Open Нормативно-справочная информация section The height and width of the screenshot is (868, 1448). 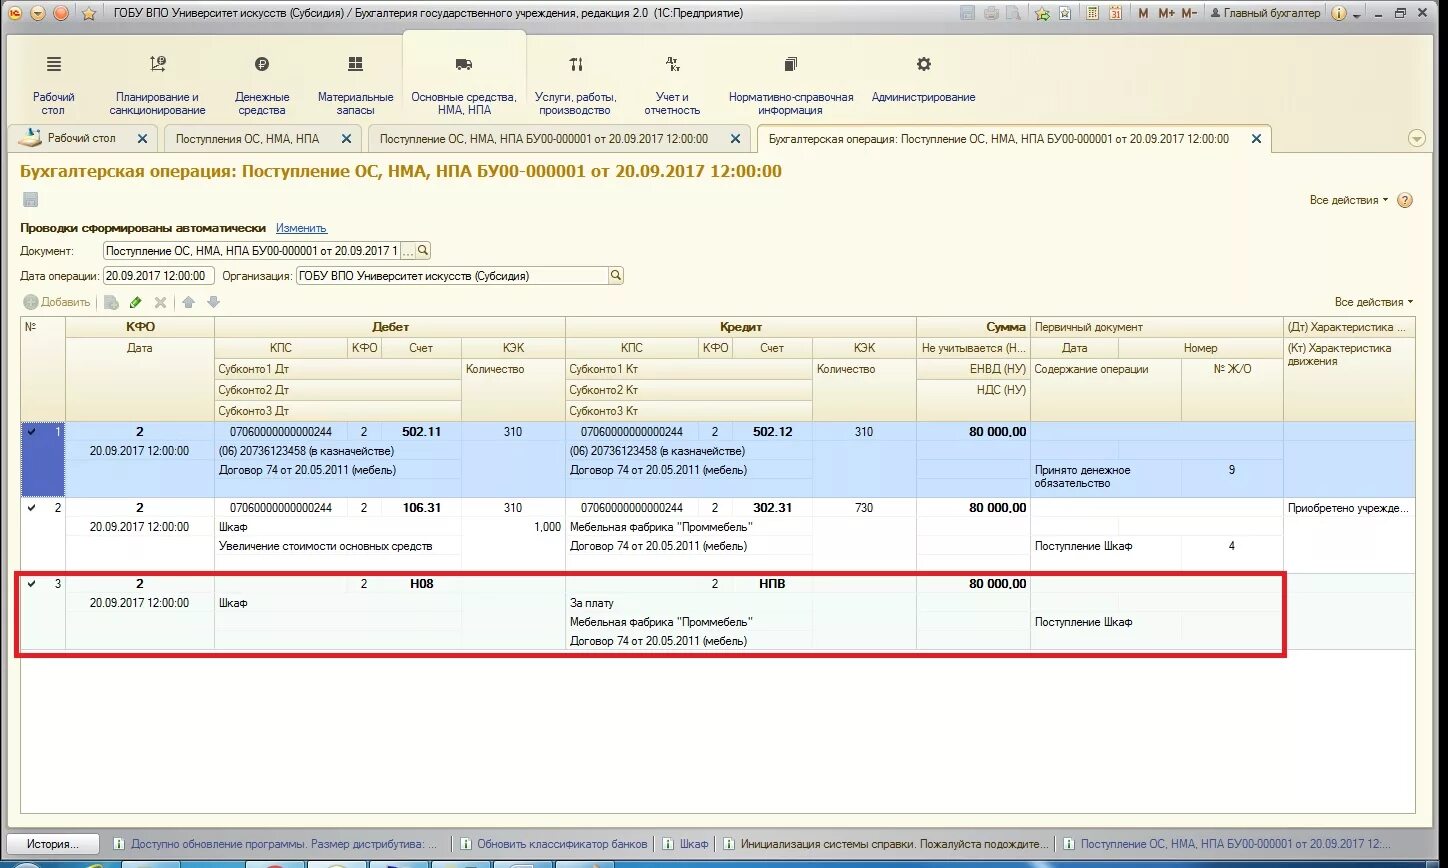tap(791, 85)
